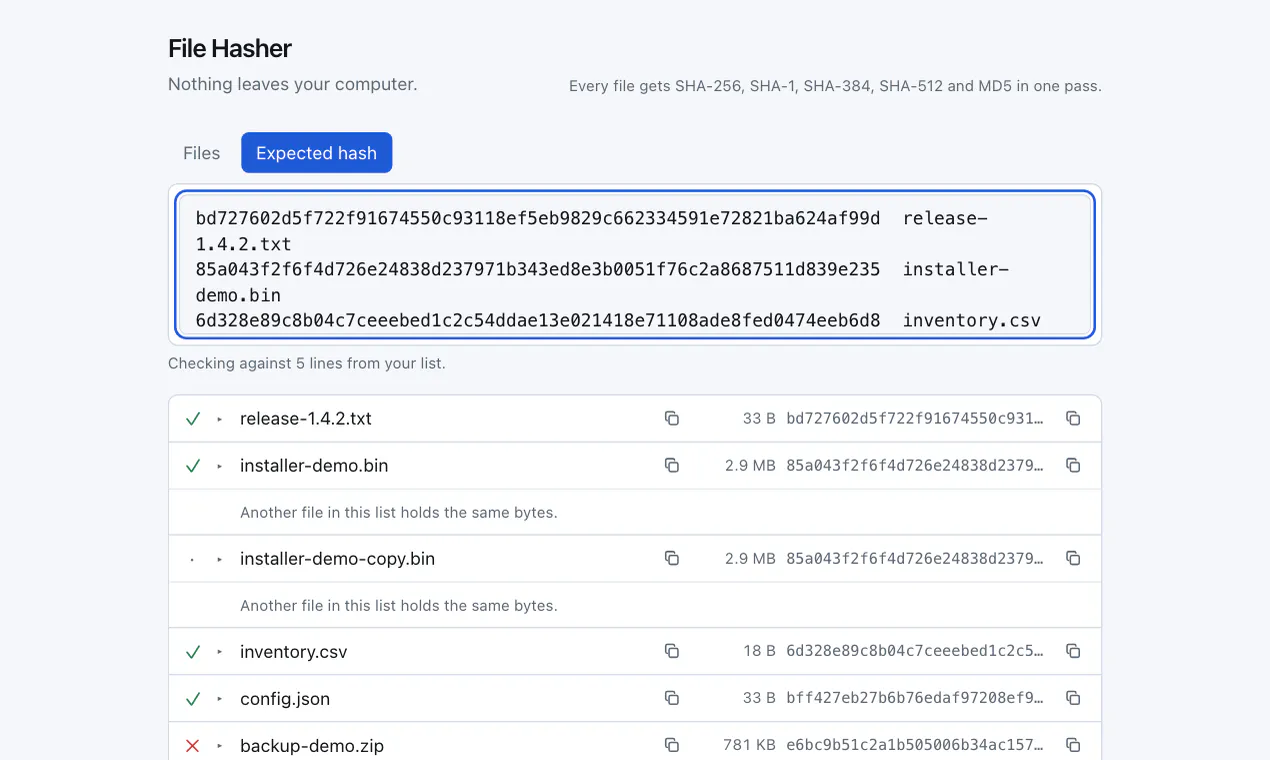Click the config.json file row name
This screenshot has width=1270, height=760.
(285, 698)
